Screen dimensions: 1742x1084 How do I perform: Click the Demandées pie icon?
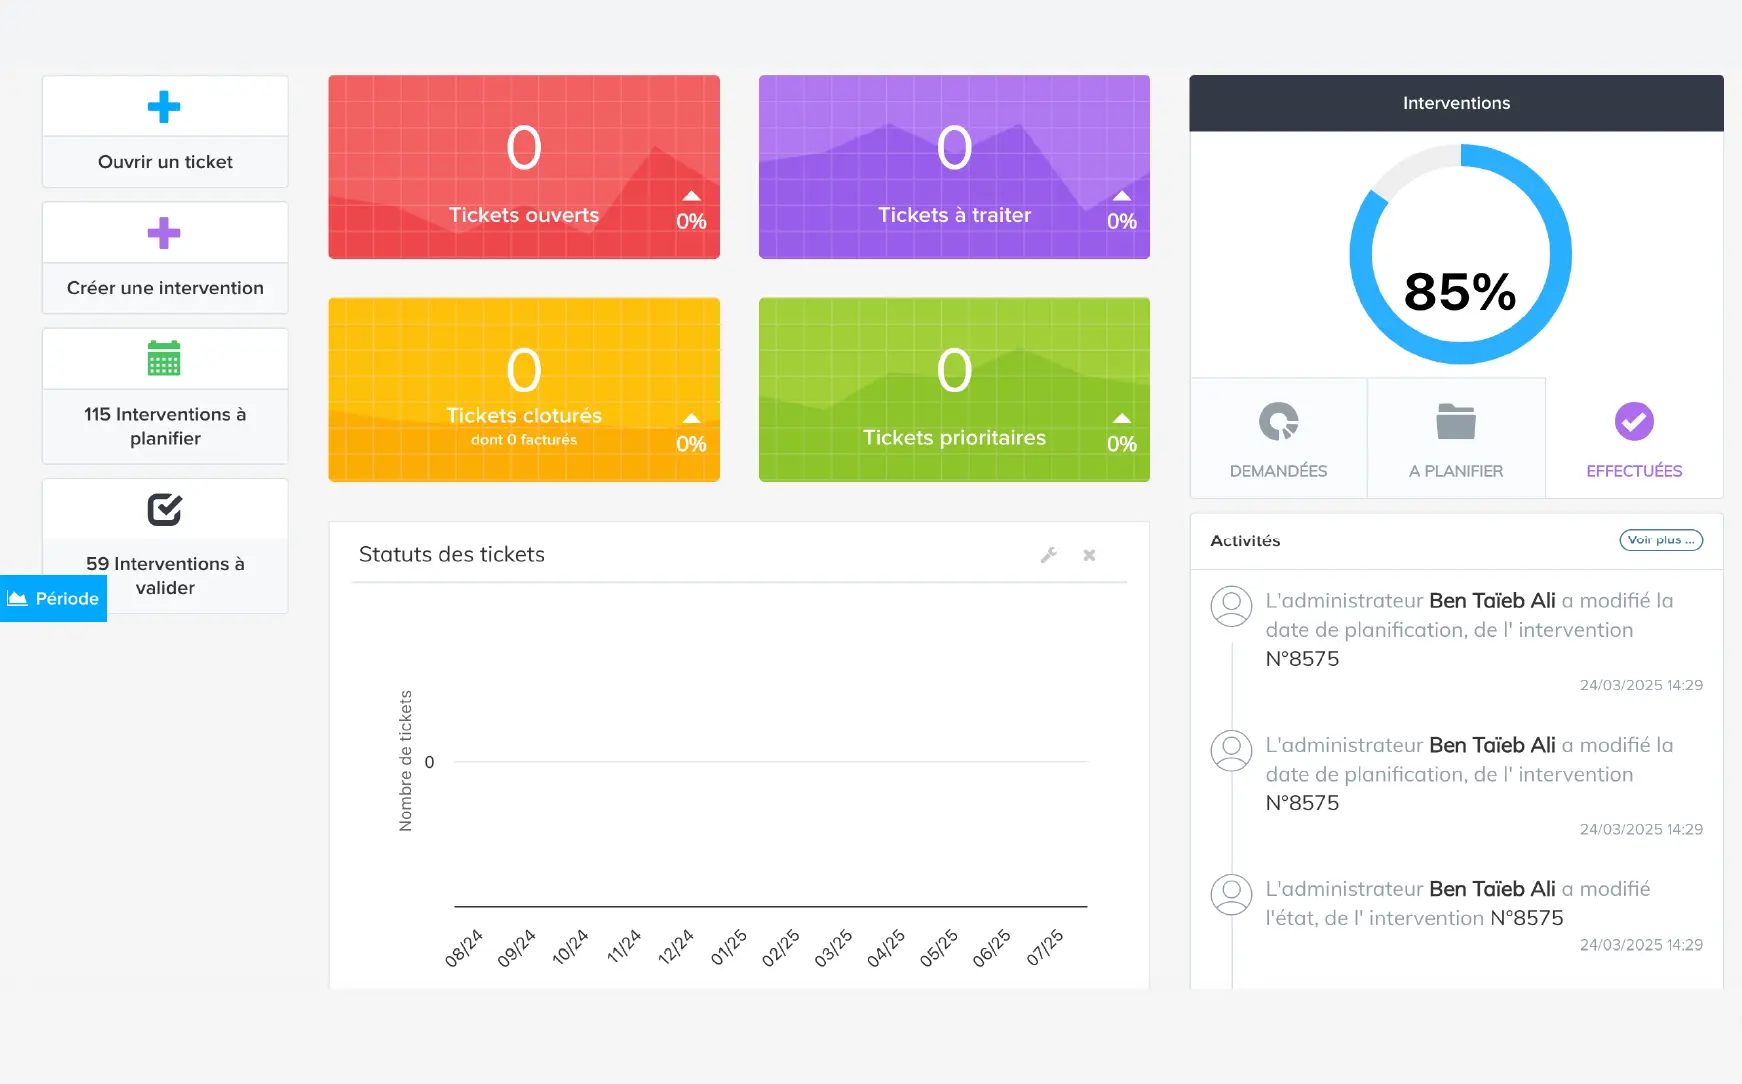coord(1278,421)
